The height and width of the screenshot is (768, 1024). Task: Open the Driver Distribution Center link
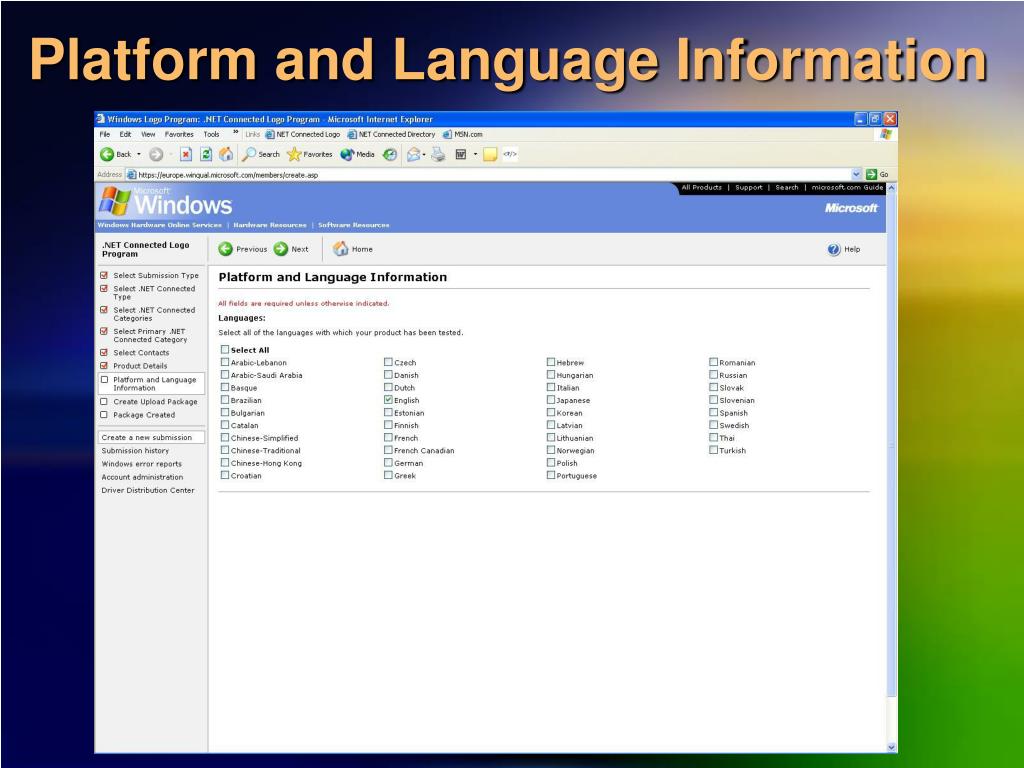coord(148,490)
